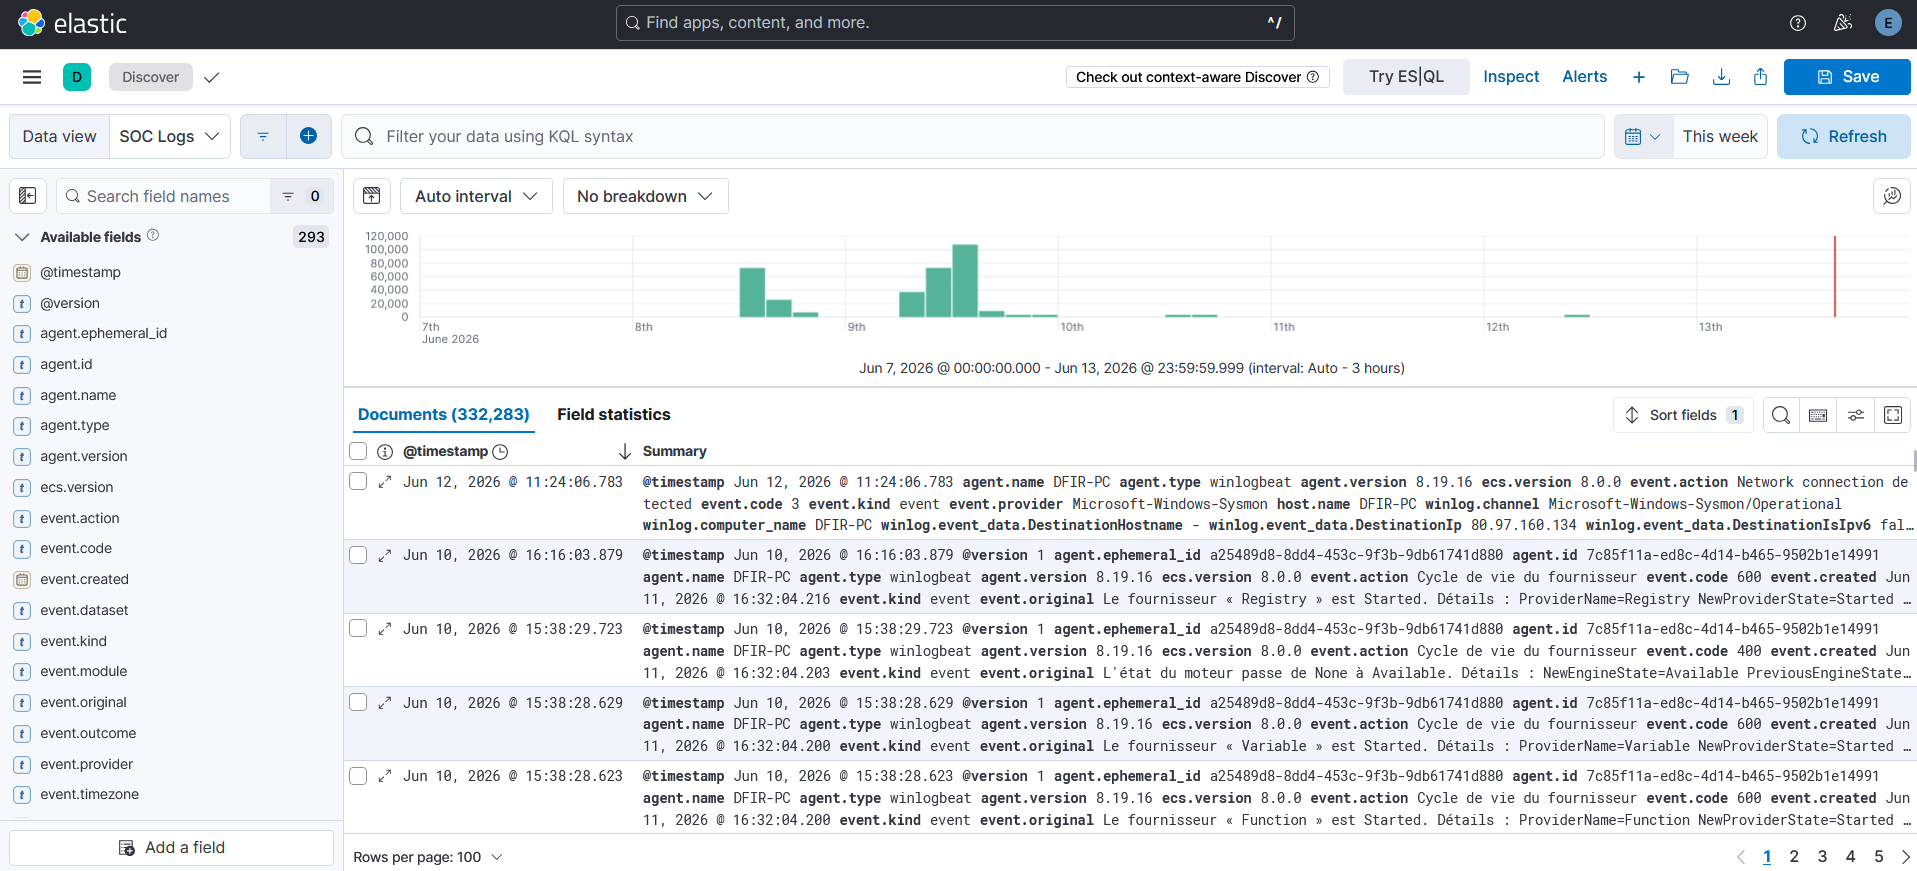Image resolution: width=1917 pixels, height=871 pixels.
Task: Collapse the field list sidebar icon
Action: [28, 196]
